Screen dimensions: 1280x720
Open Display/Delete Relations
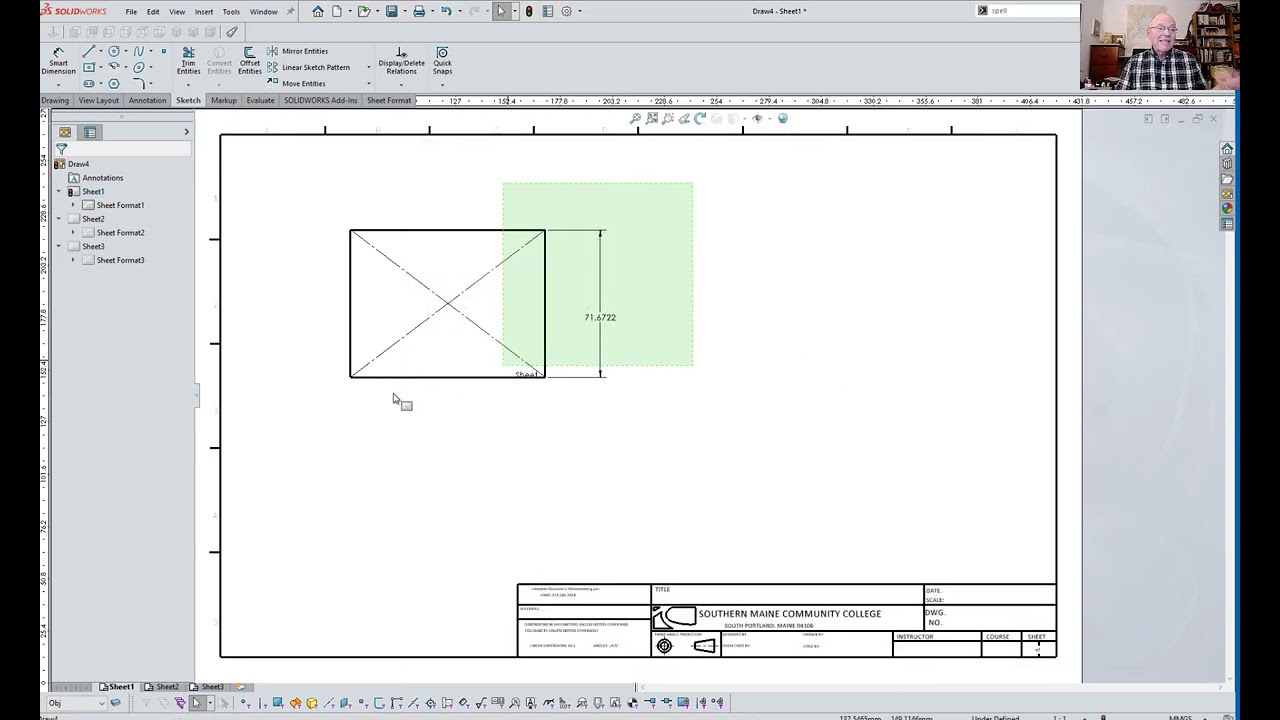pyautogui.click(x=401, y=60)
